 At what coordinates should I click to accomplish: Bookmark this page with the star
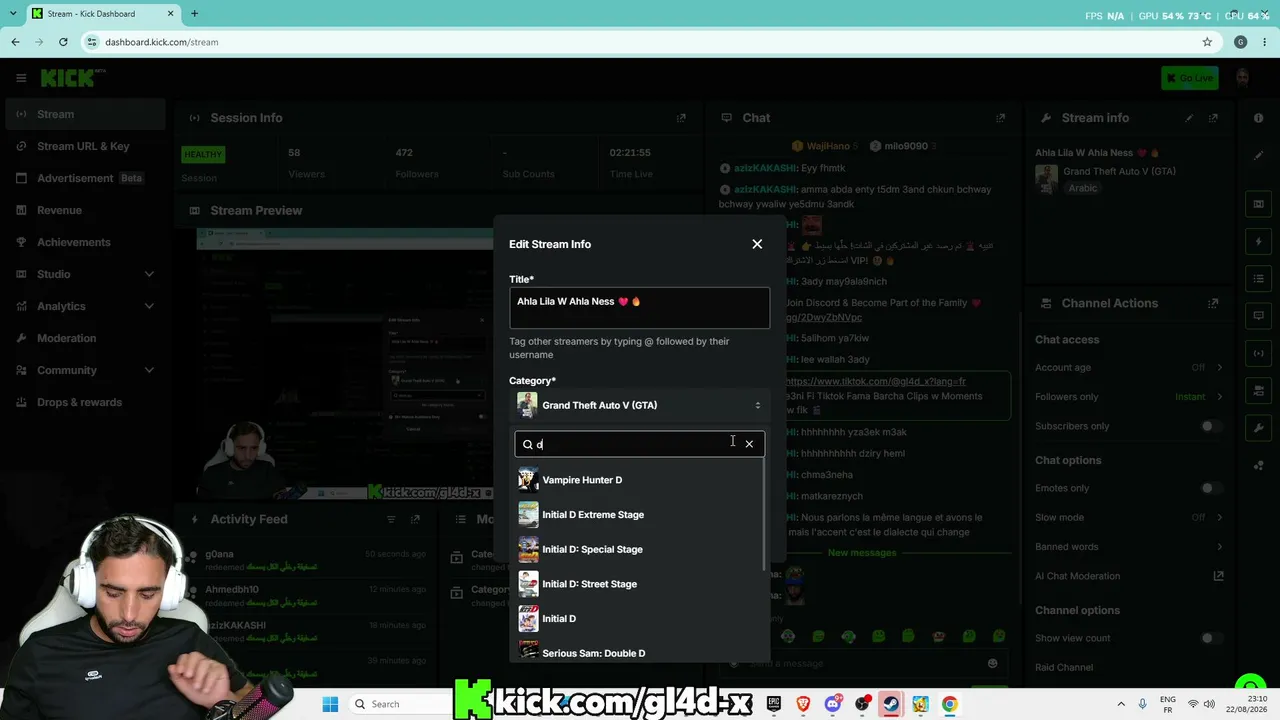tap(1207, 42)
